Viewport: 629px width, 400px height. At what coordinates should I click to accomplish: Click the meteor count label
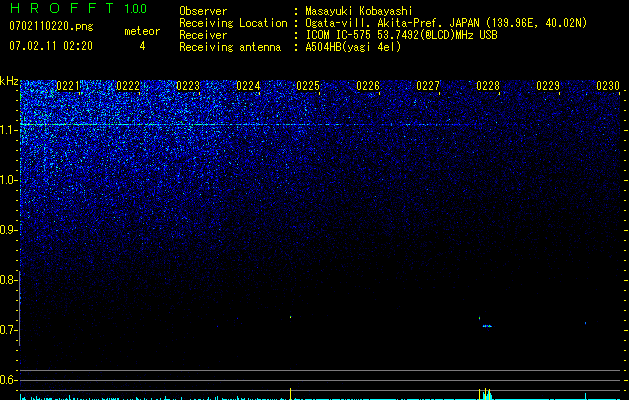coord(142,31)
